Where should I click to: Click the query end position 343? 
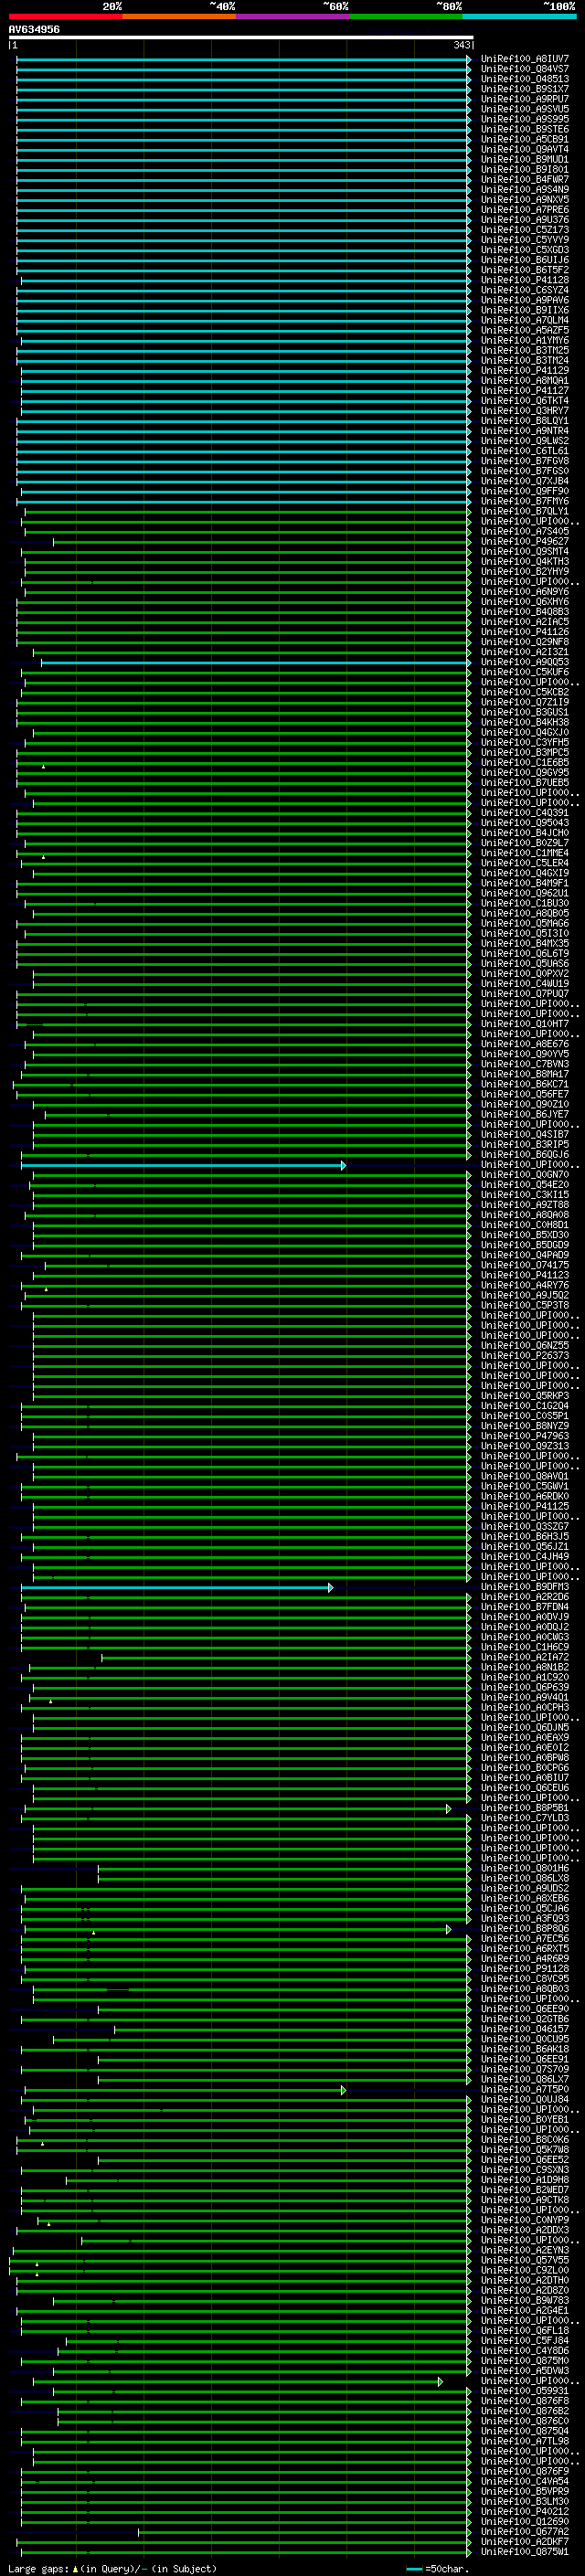[462, 45]
